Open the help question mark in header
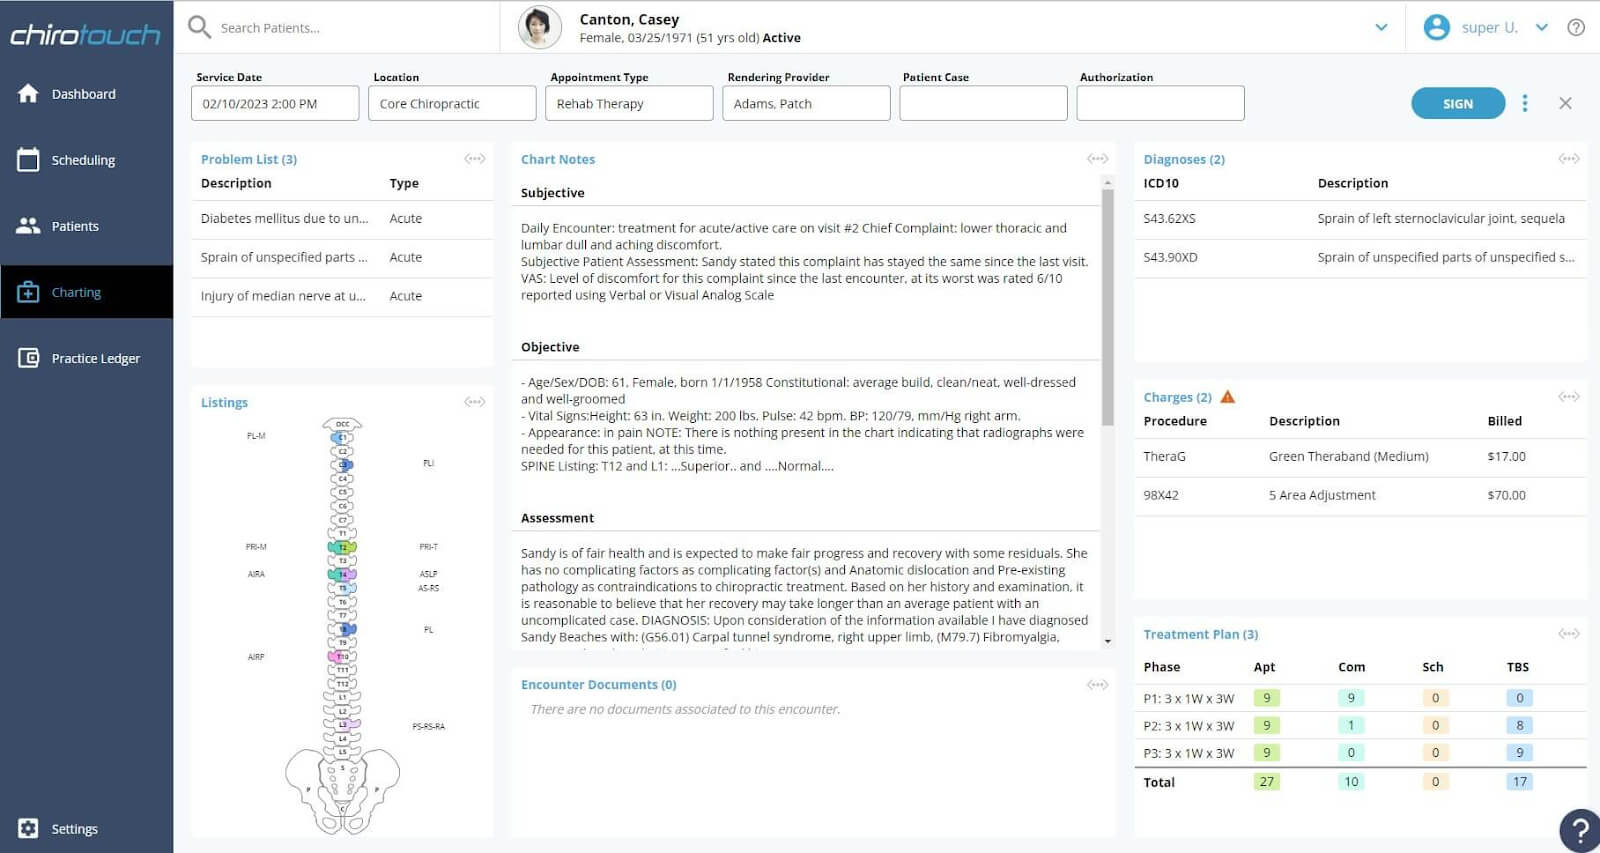The width and height of the screenshot is (1600, 853). click(1576, 27)
